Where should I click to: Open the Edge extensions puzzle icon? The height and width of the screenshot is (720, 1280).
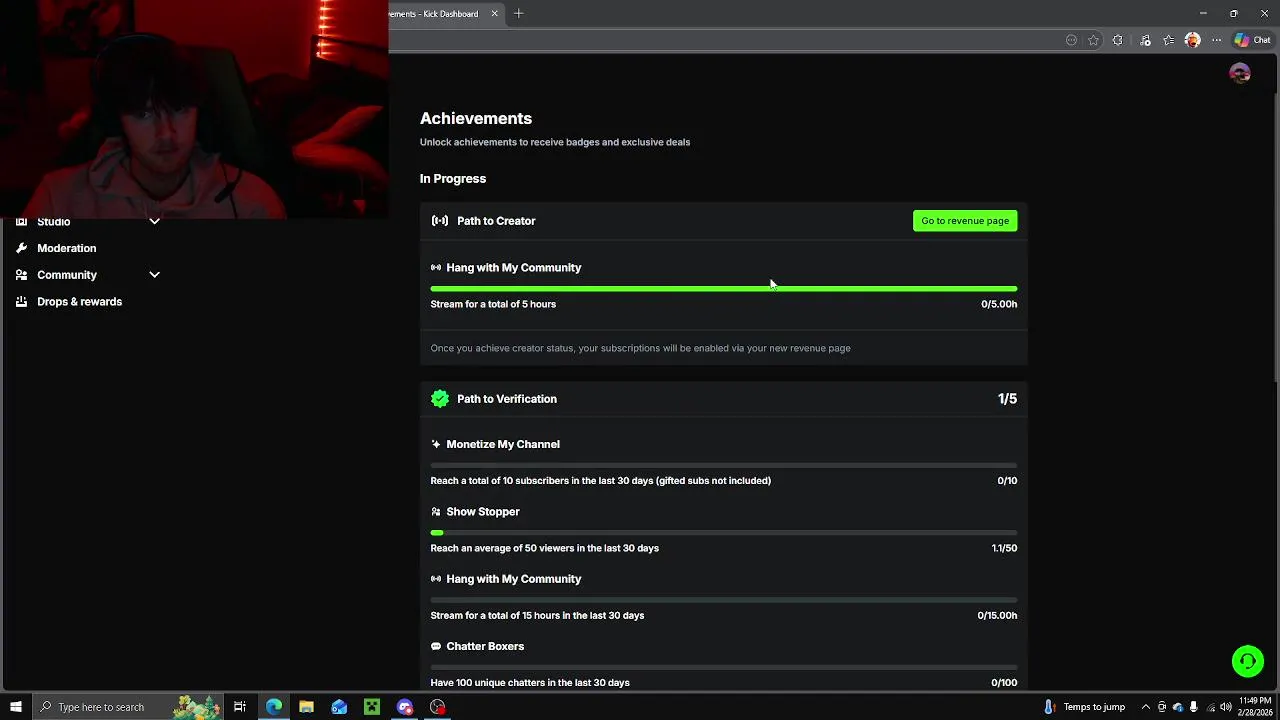(1118, 40)
